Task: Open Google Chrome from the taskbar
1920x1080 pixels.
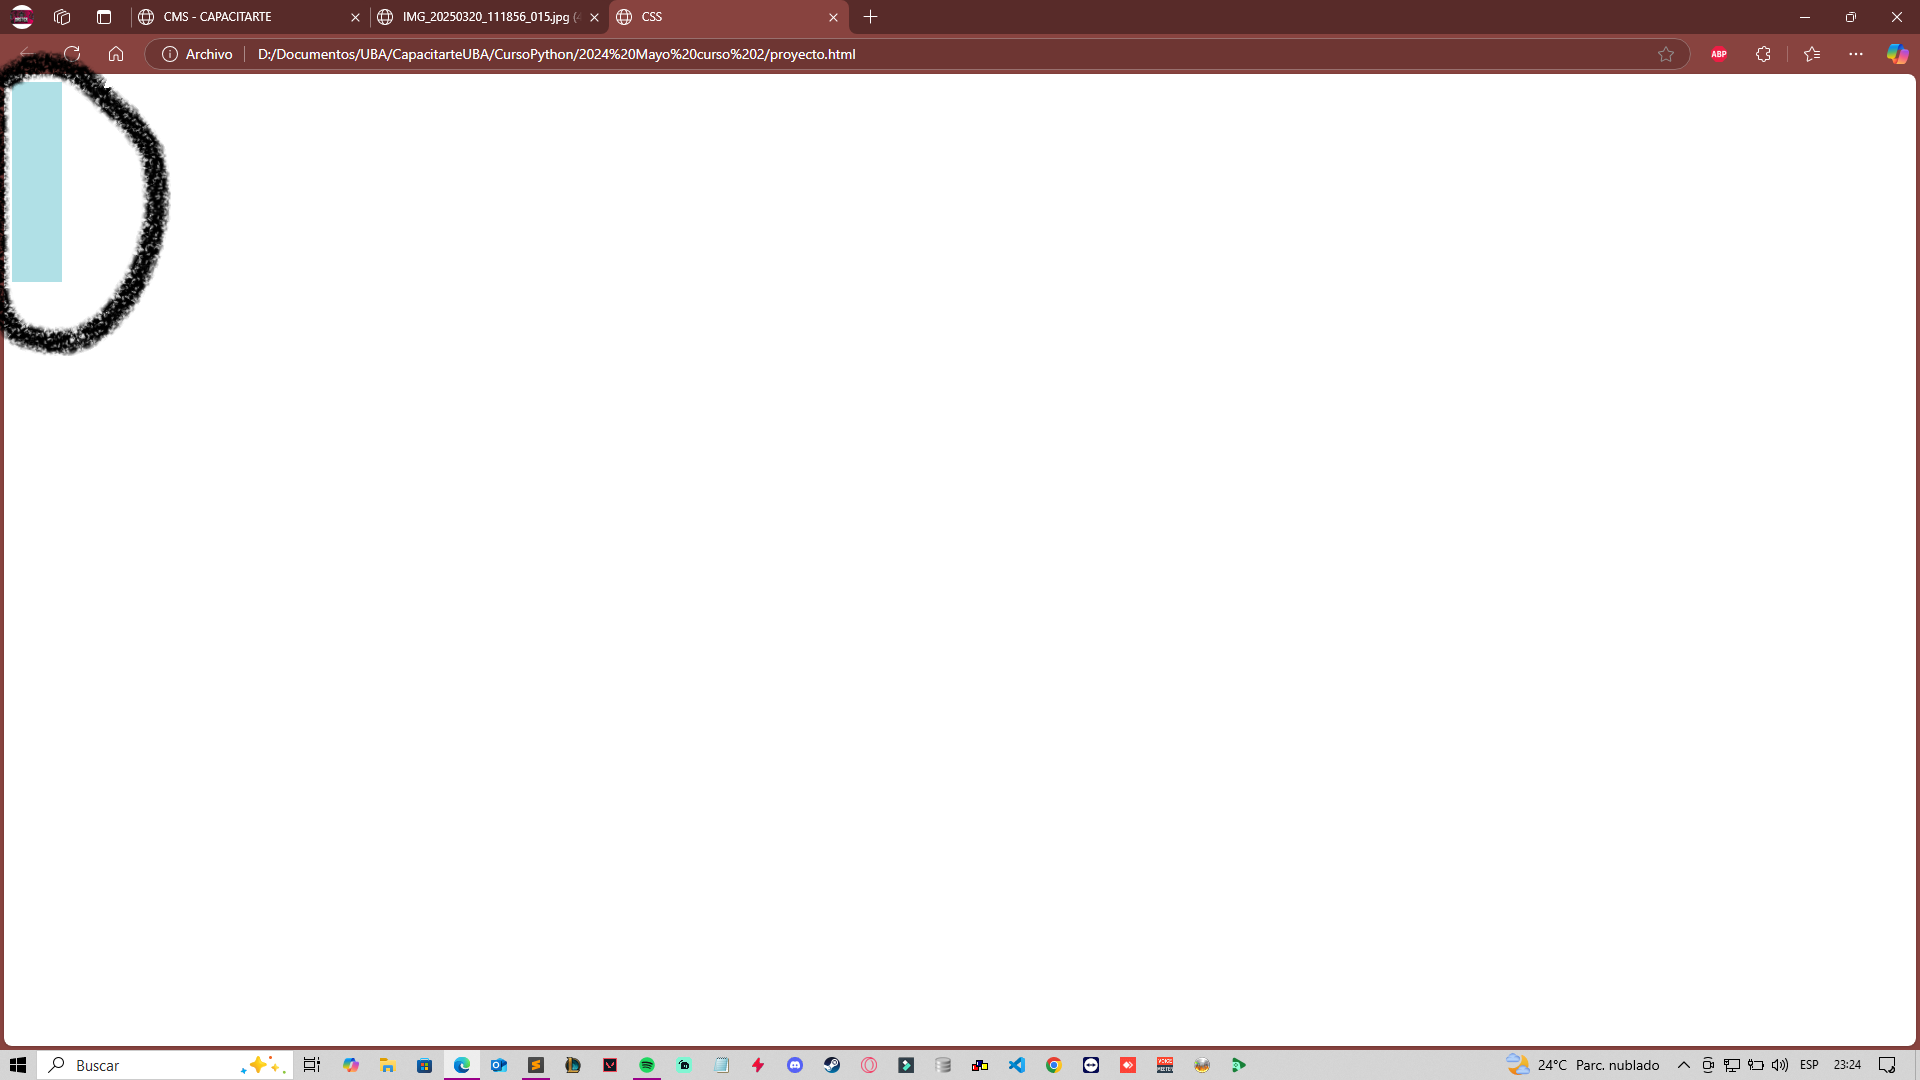Action: pos(1054,1065)
